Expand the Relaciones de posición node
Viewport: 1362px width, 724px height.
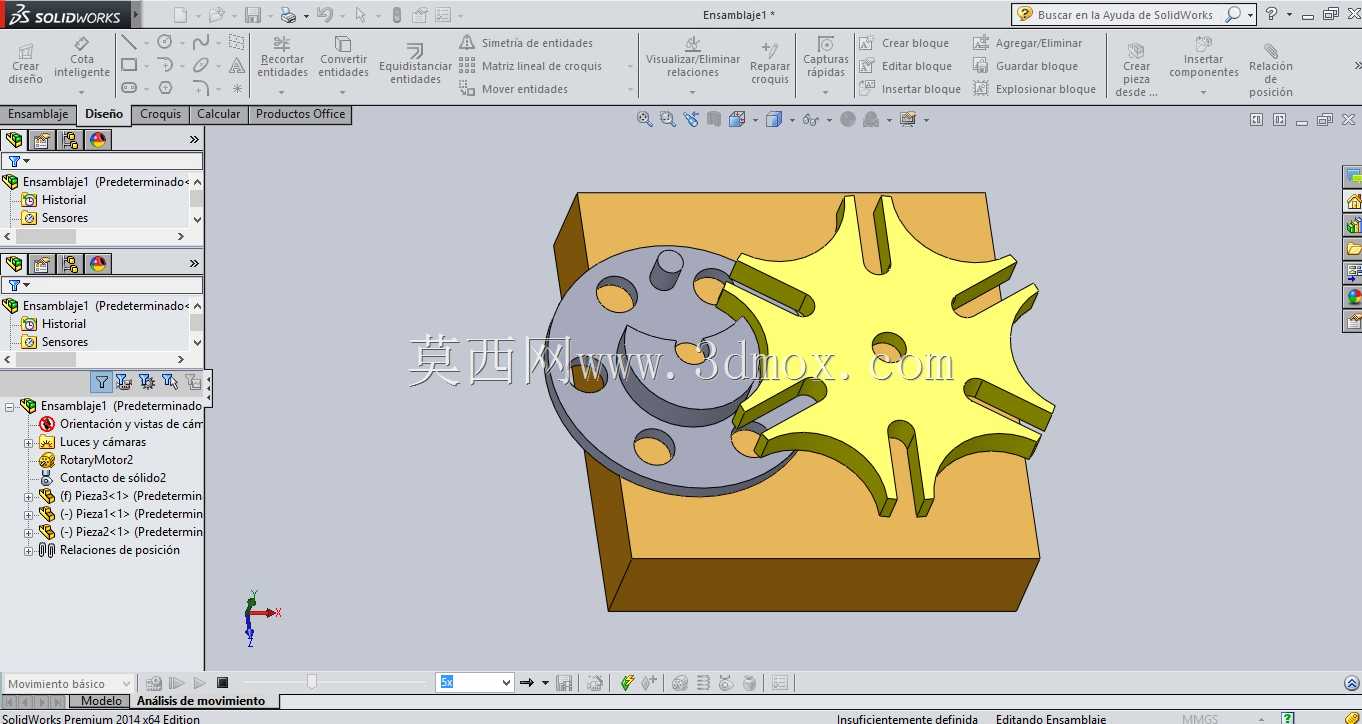pyautogui.click(x=29, y=550)
